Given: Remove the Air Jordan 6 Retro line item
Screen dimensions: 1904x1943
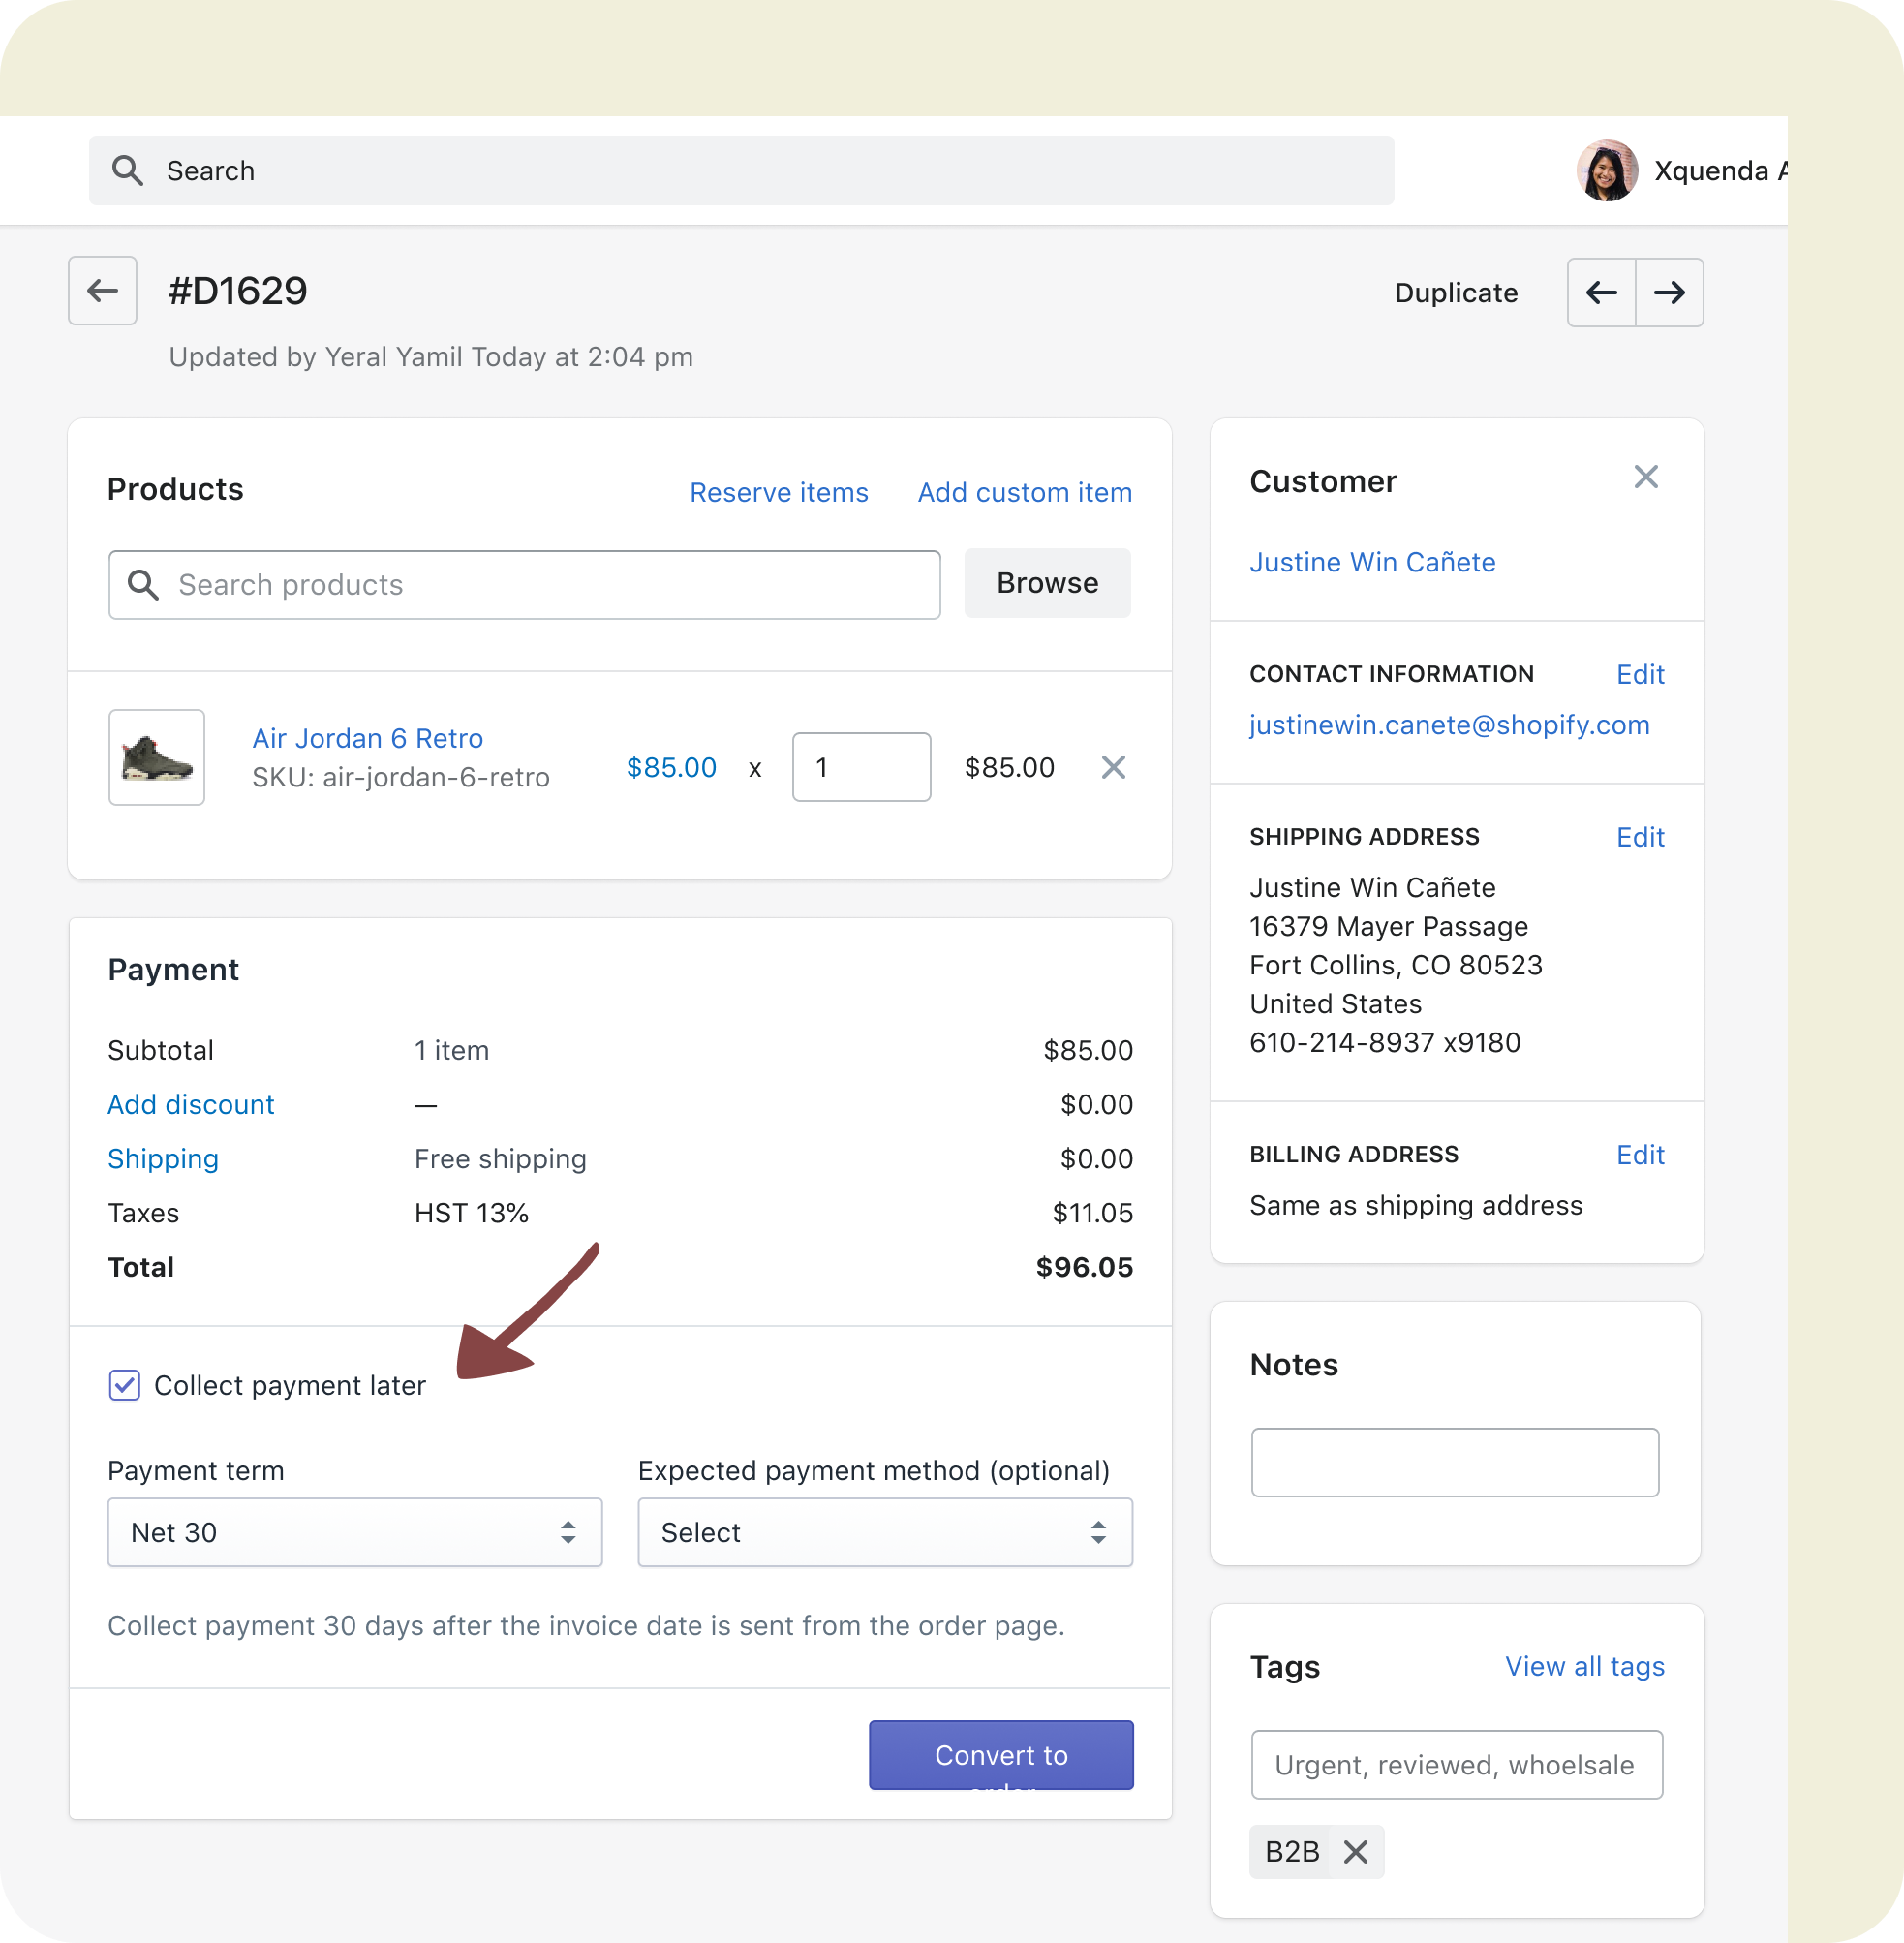Looking at the screenshot, I should pos(1113,767).
